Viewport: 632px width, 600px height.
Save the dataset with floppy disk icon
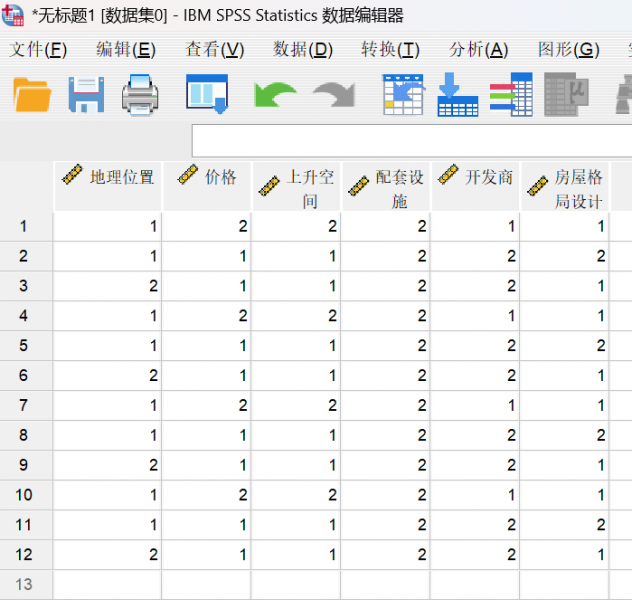pos(86,95)
